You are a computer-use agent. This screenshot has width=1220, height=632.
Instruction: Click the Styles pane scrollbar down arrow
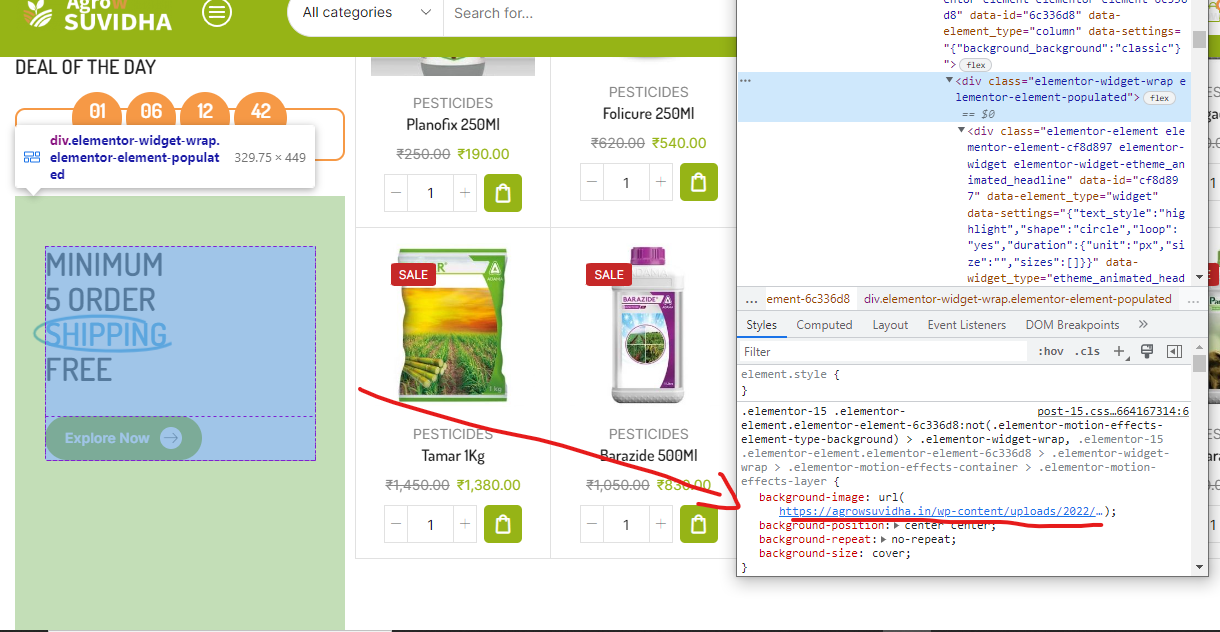(x=1199, y=567)
